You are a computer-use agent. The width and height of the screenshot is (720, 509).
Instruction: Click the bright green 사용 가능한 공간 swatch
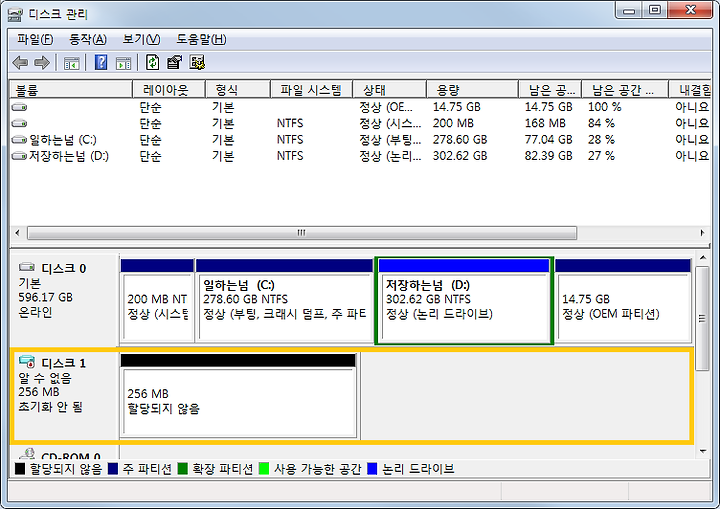coord(264,469)
